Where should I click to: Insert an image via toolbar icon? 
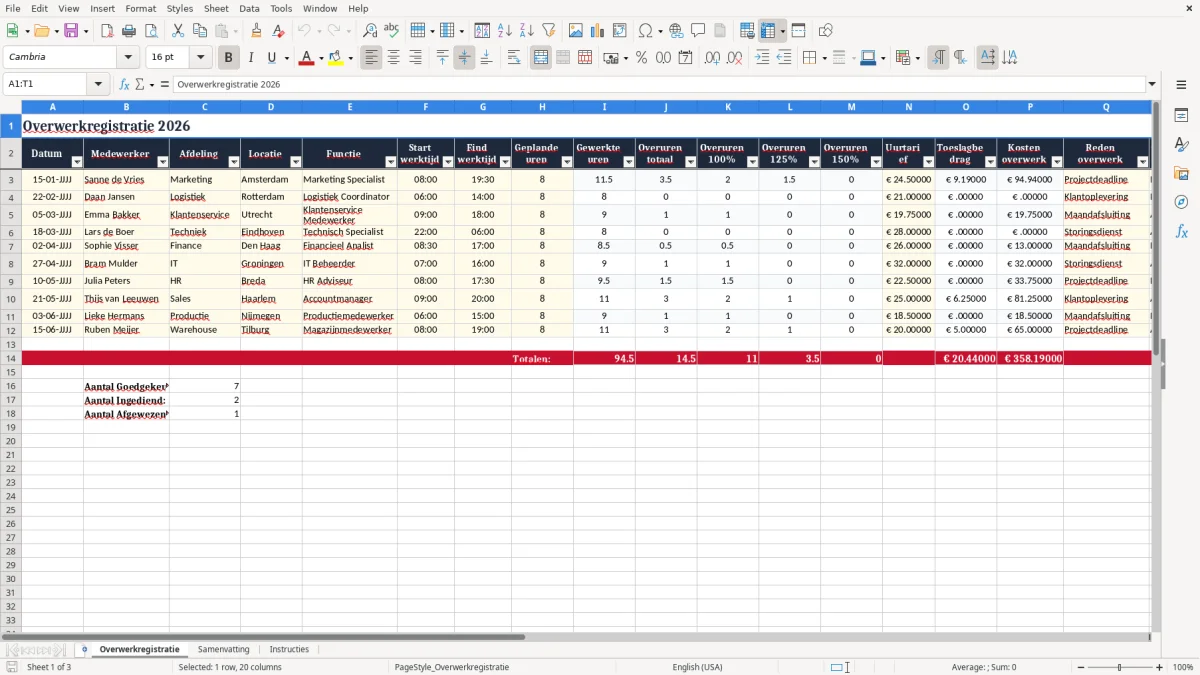pos(576,31)
